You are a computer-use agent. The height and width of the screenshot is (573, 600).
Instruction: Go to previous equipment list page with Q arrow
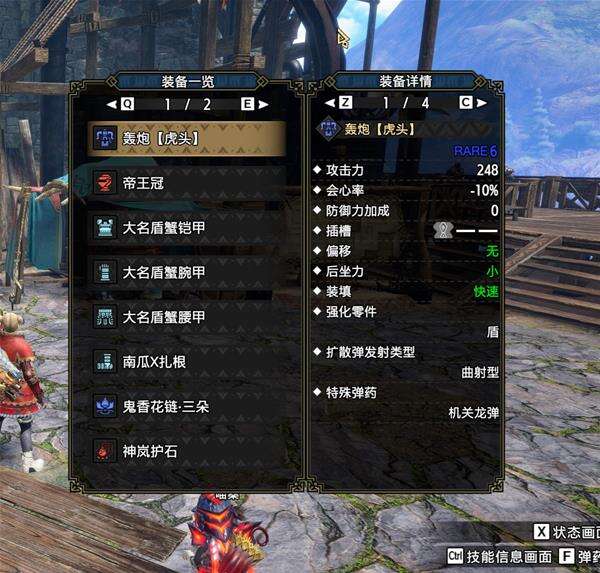120,104
